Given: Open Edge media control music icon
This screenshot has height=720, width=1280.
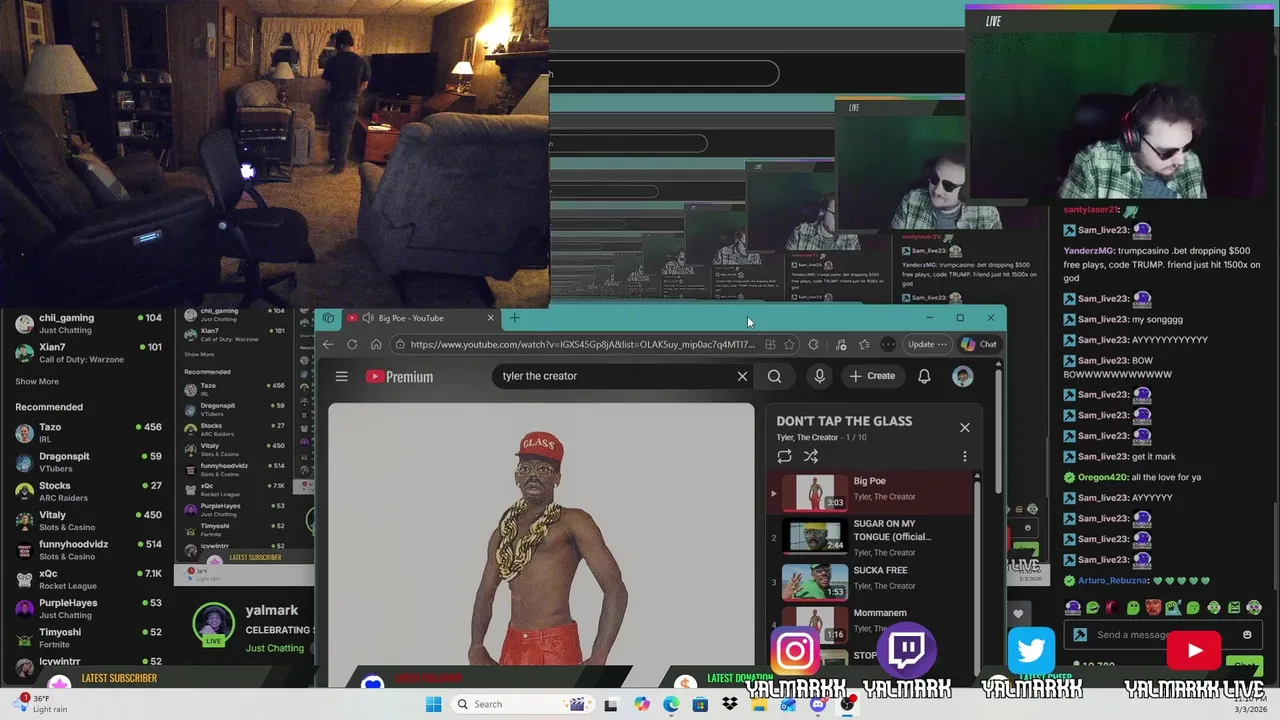Looking at the screenshot, I should [840, 344].
